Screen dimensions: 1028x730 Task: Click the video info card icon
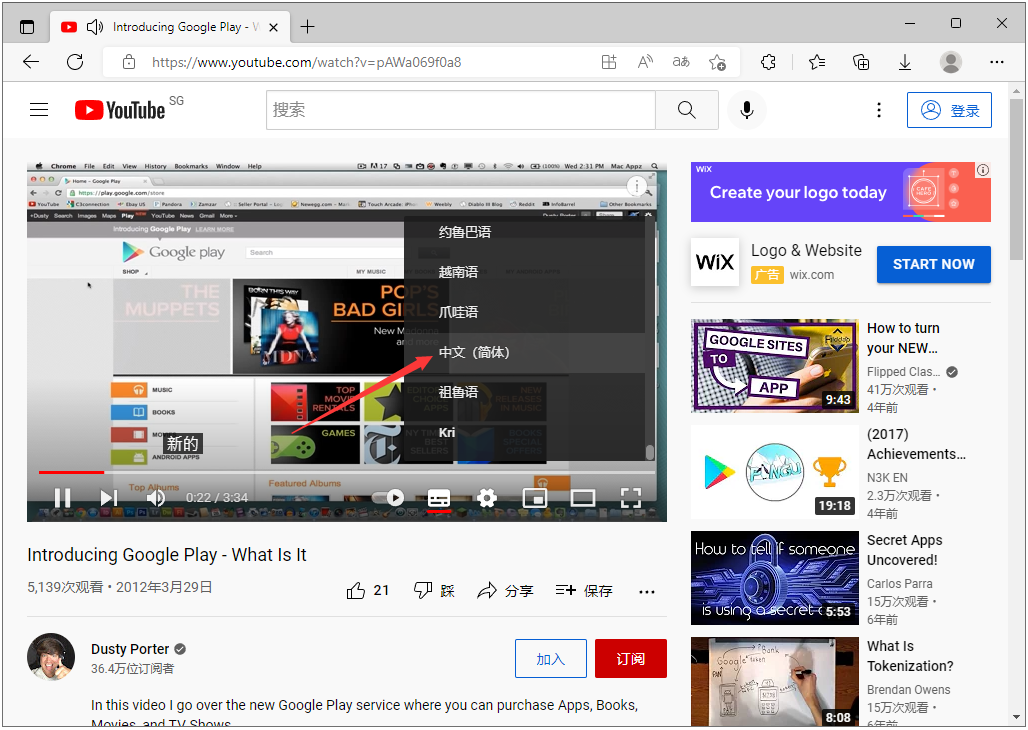(x=636, y=187)
